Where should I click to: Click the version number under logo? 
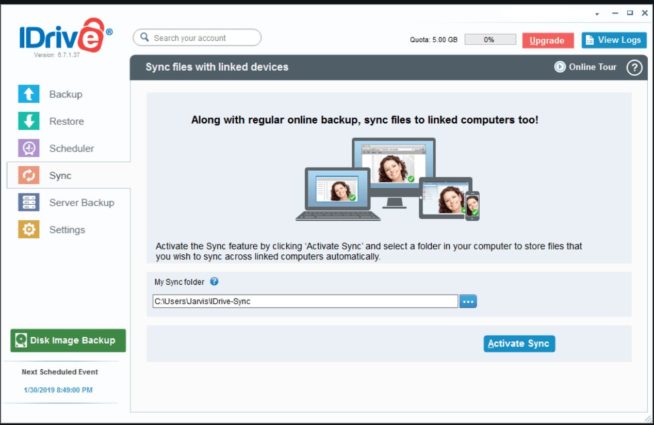tap(57, 55)
